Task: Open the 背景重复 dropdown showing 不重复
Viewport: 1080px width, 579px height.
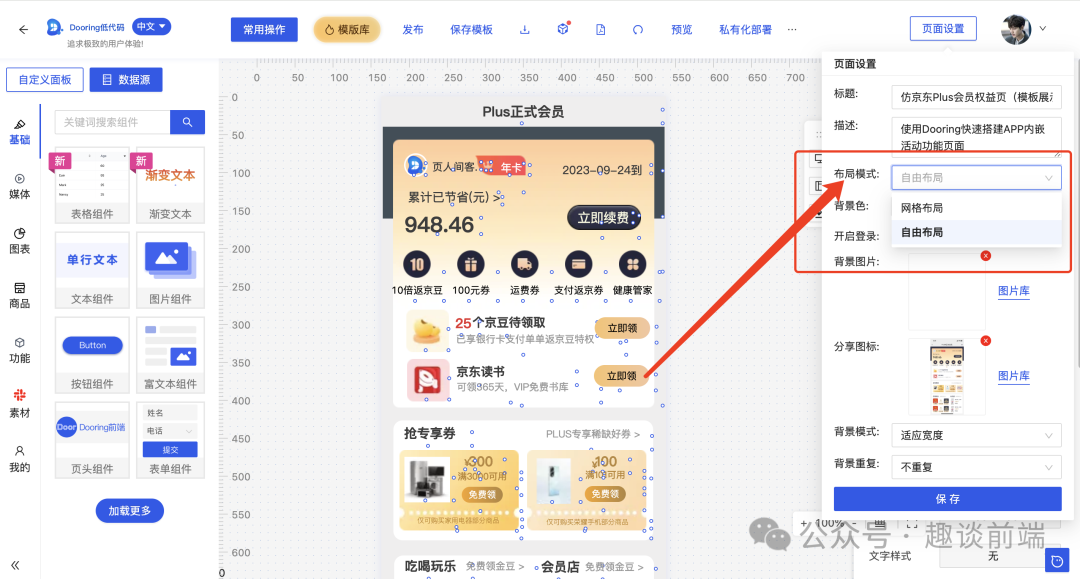Action: tap(975, 467)
